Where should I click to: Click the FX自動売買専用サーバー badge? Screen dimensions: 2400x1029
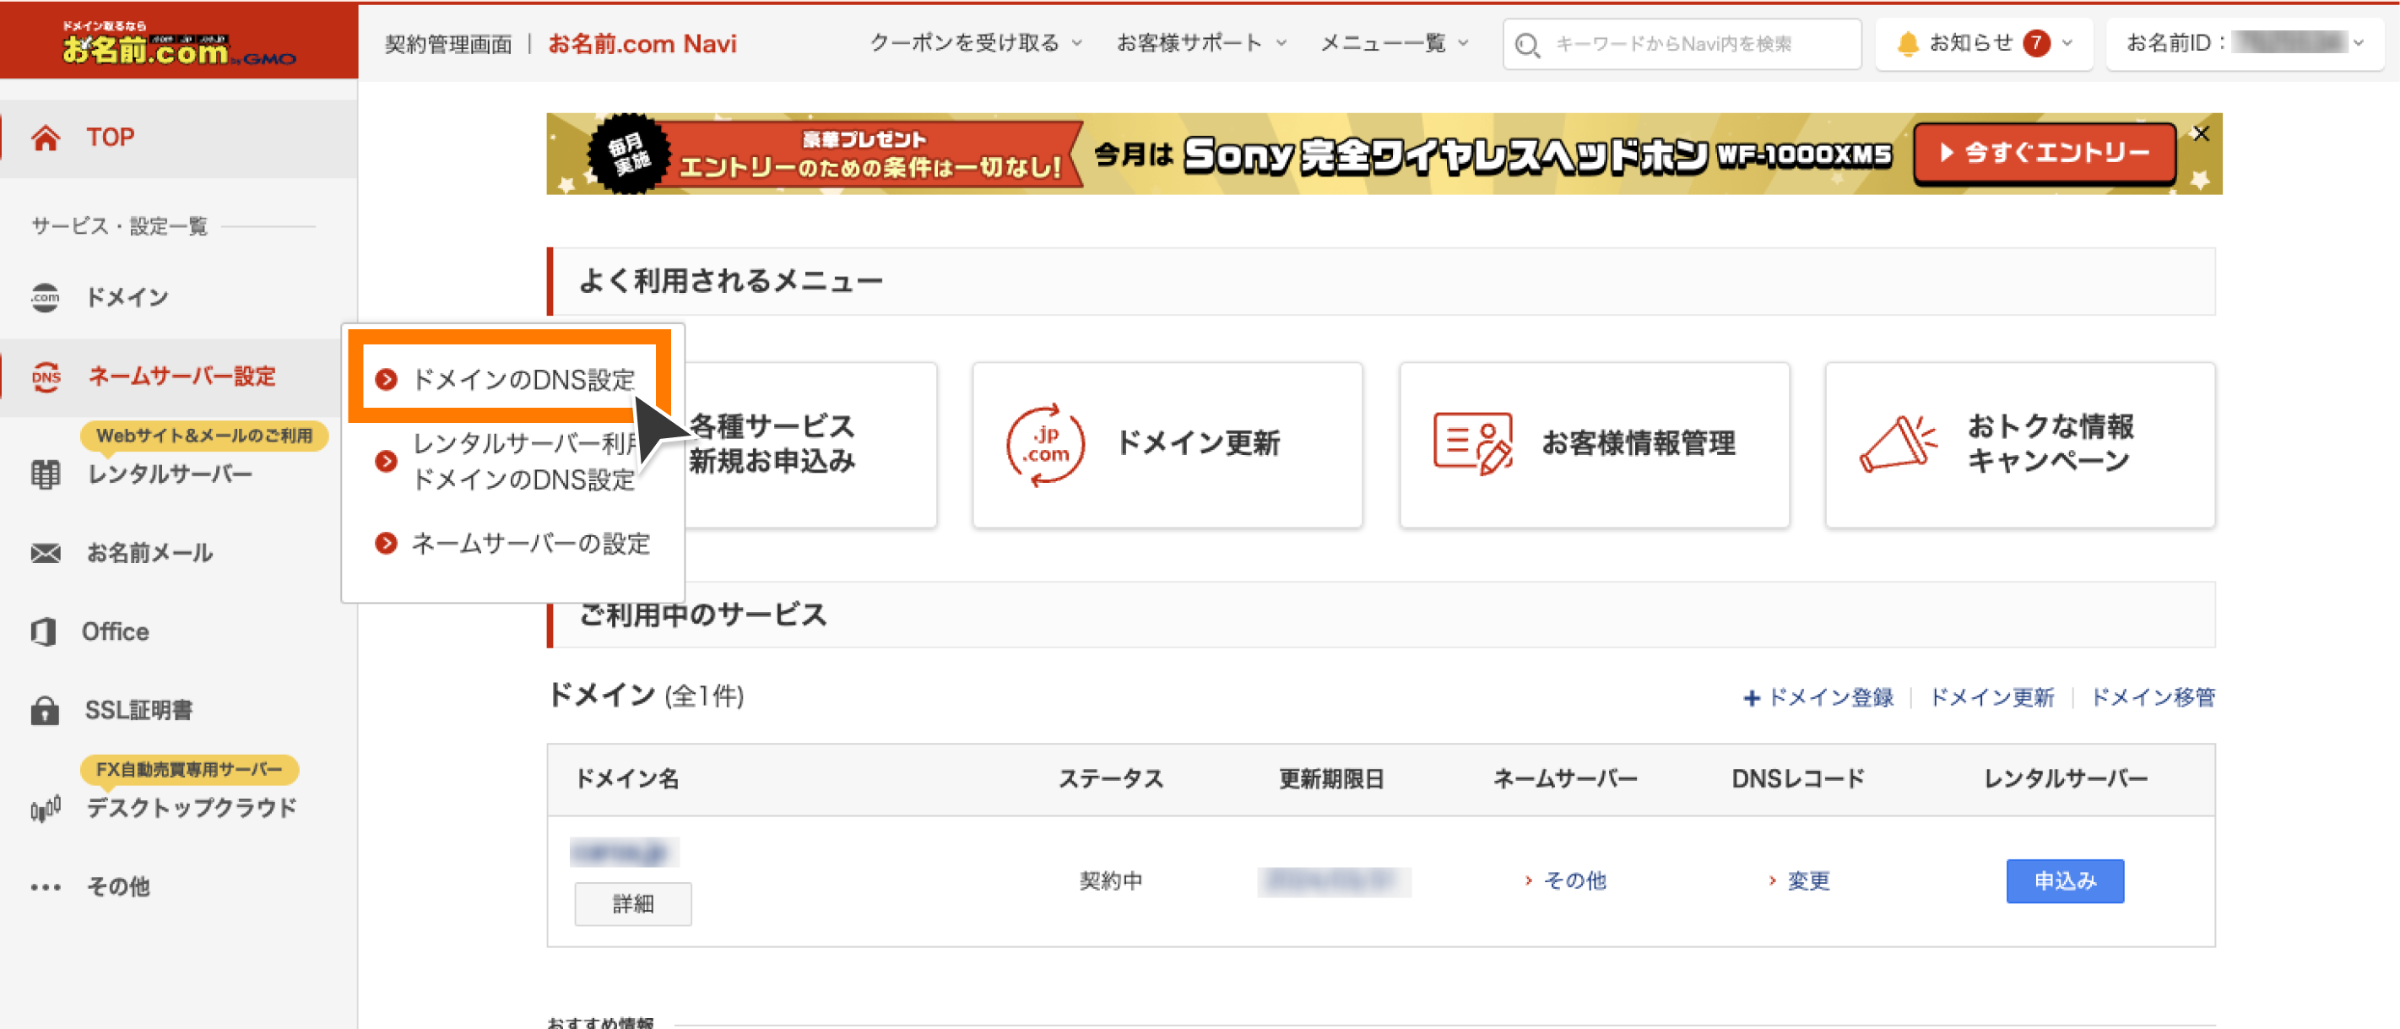189,769
